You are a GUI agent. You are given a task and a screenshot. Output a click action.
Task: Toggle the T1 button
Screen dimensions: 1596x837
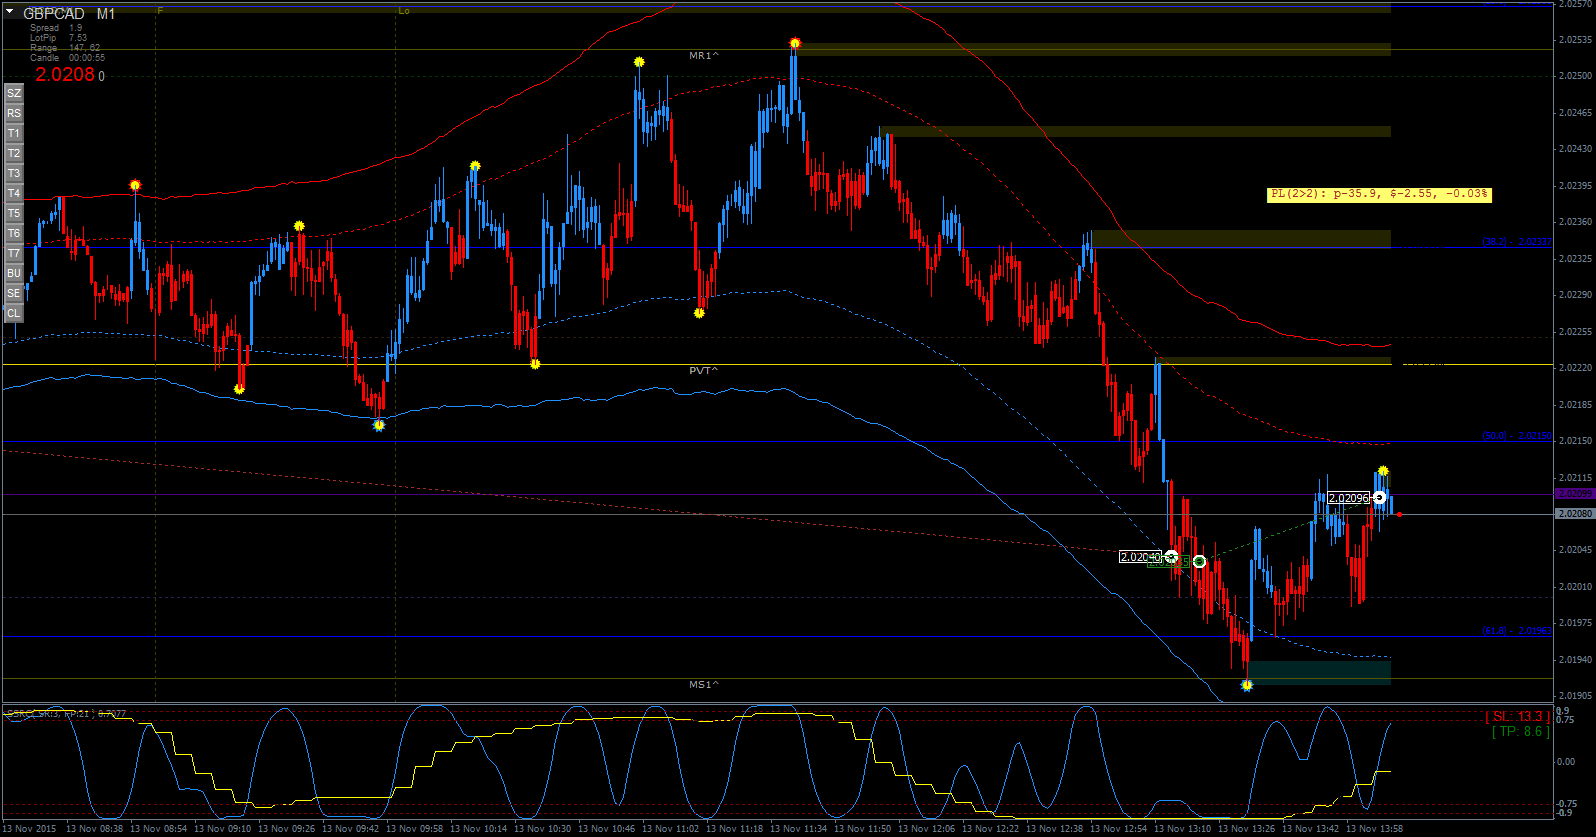[x=14, y=133]
